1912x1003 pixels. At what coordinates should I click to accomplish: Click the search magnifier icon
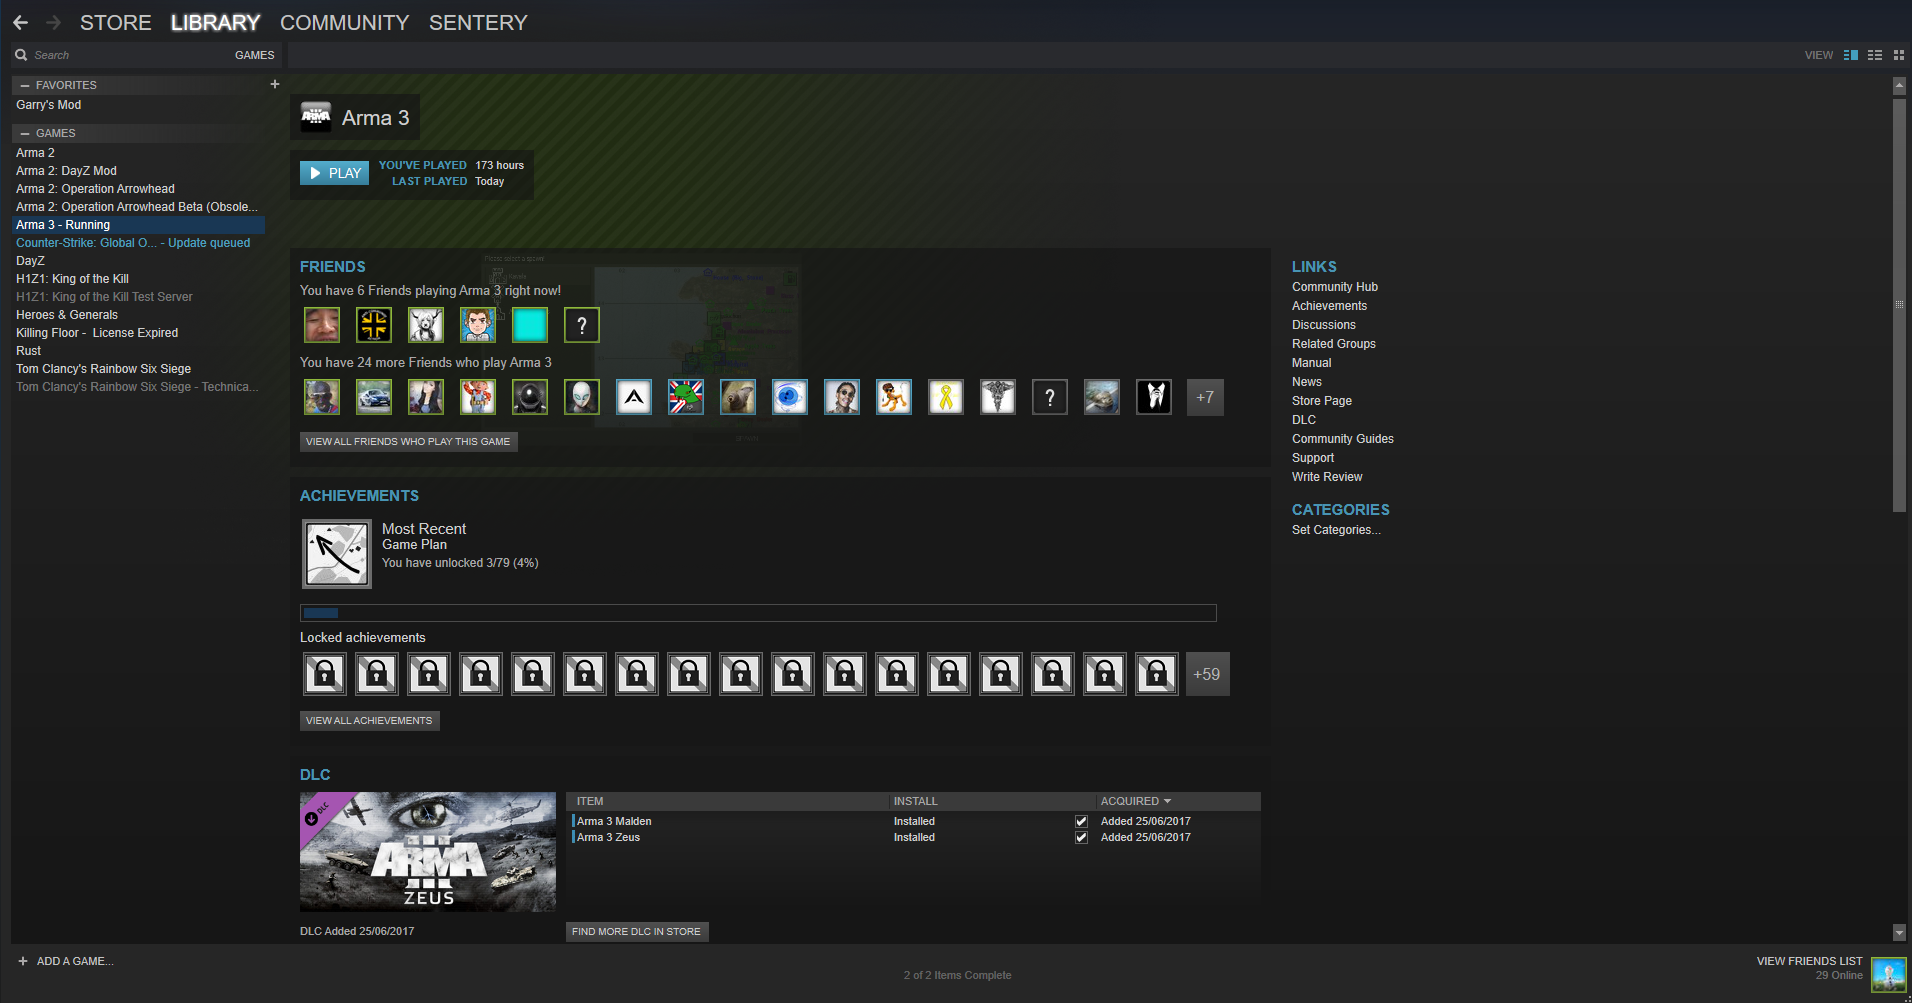tap(21, 55)
